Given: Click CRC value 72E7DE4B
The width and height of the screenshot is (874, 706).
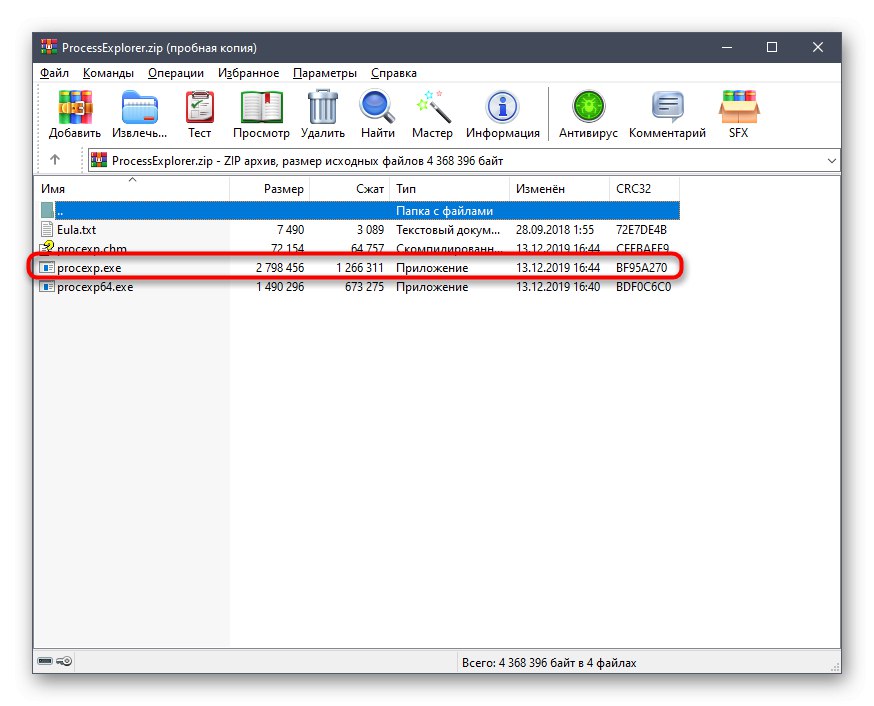Looking at the screenshot, I should (641, 230).
